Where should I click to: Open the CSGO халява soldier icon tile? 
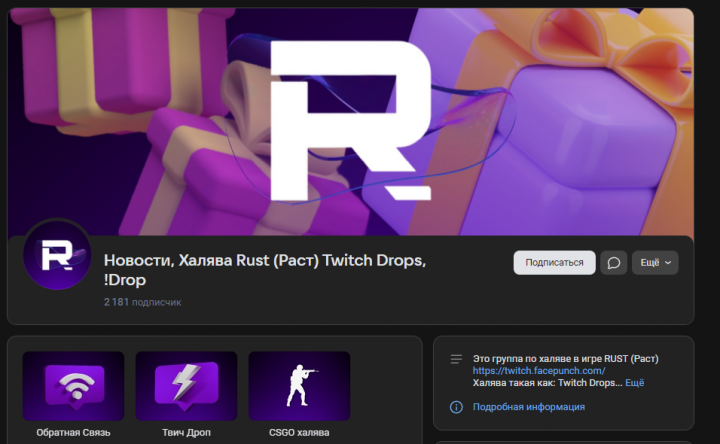(299, 386)
